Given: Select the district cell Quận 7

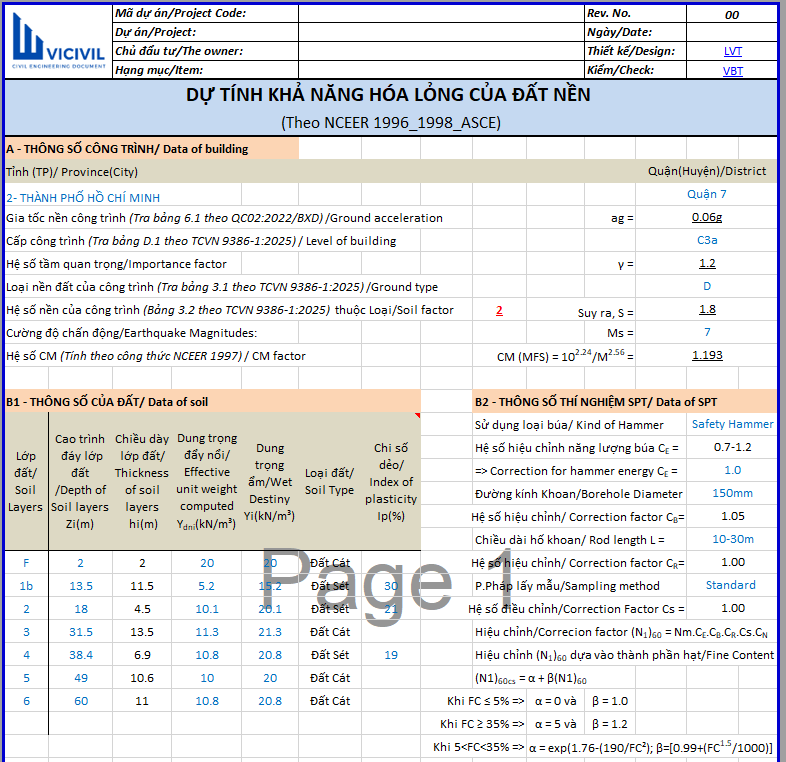Looking at the screenshot, I should (x=706, y=194).
